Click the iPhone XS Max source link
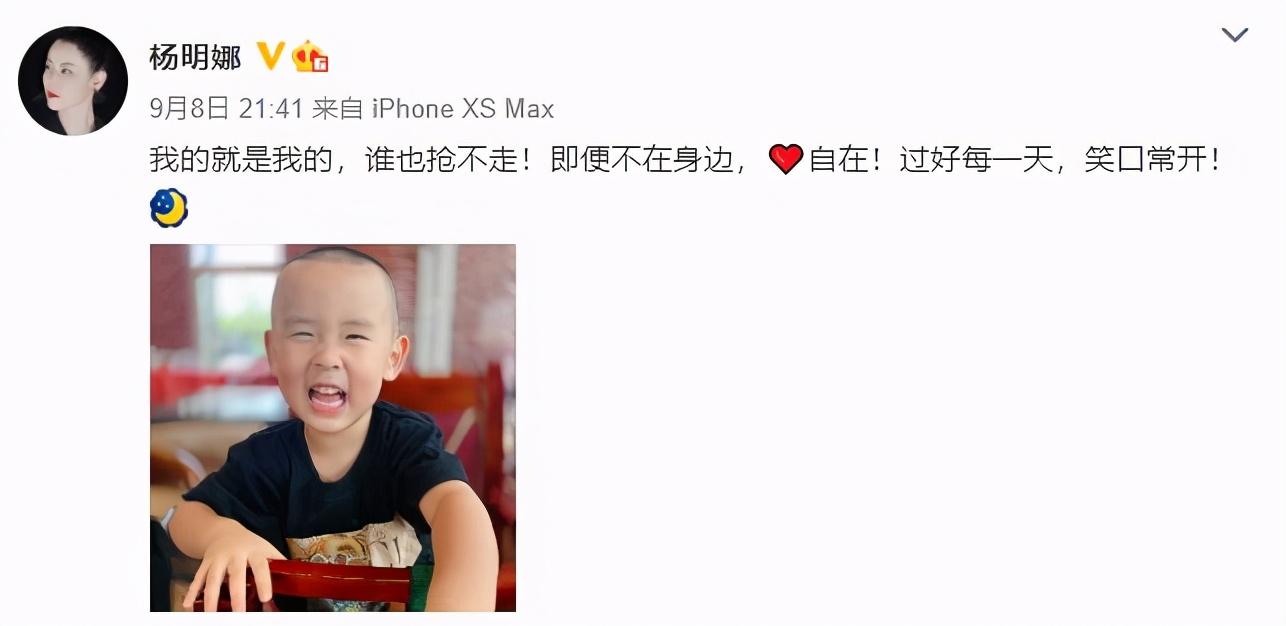This screenshot has height=626, width=1286. 462,108
